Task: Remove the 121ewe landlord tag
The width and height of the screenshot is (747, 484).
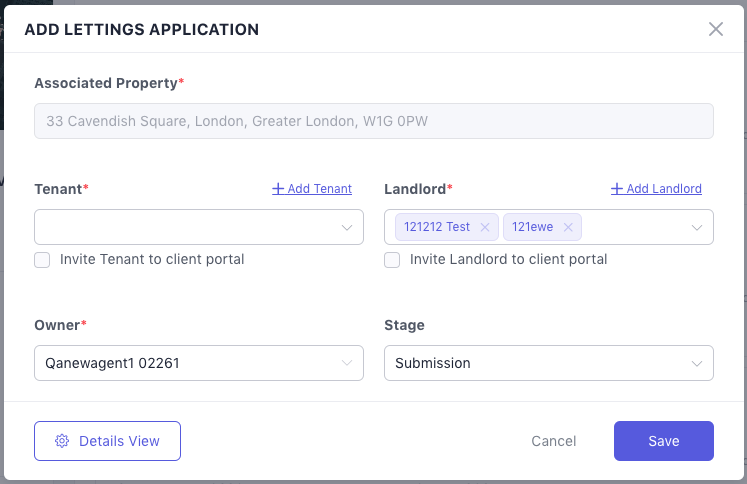Action: (x=568, y=227)
